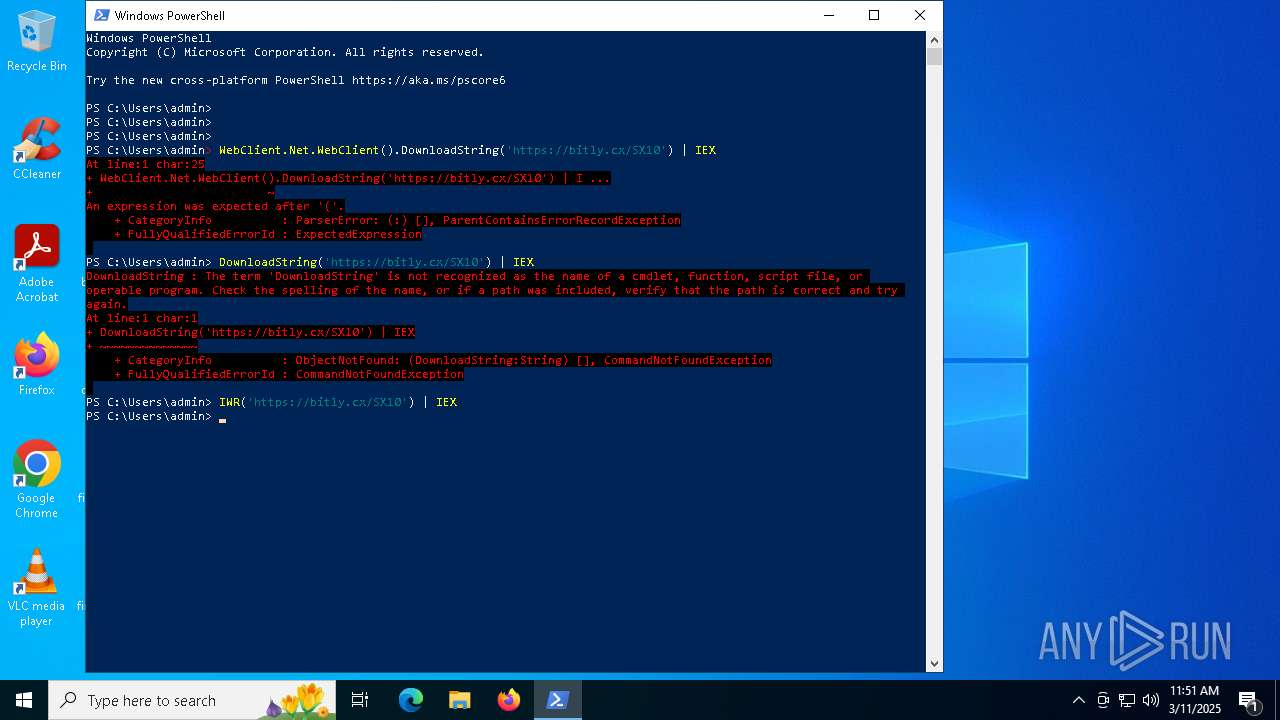Viewport: 1280px width, 720px height.
Task: Select the VLC media player shortcut
Action: pyautogui.click(x=37, y=587)
